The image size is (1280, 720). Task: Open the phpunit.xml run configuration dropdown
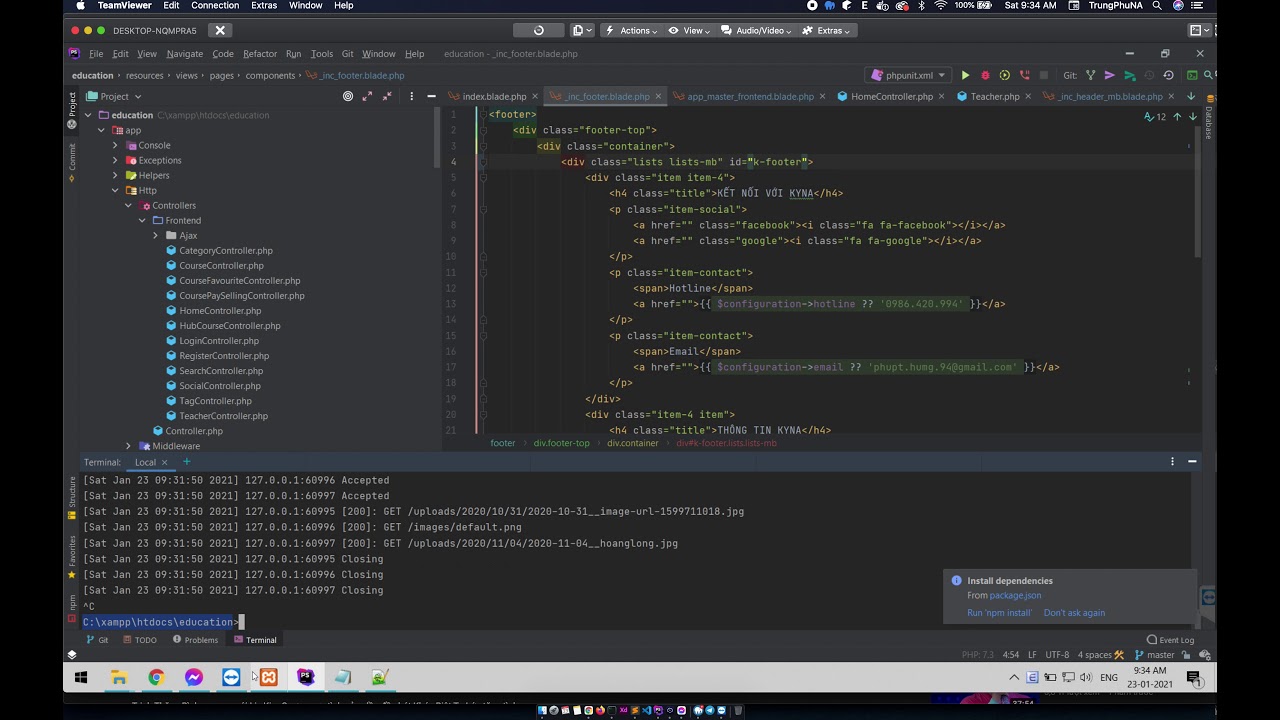click(x=908, y=75)
